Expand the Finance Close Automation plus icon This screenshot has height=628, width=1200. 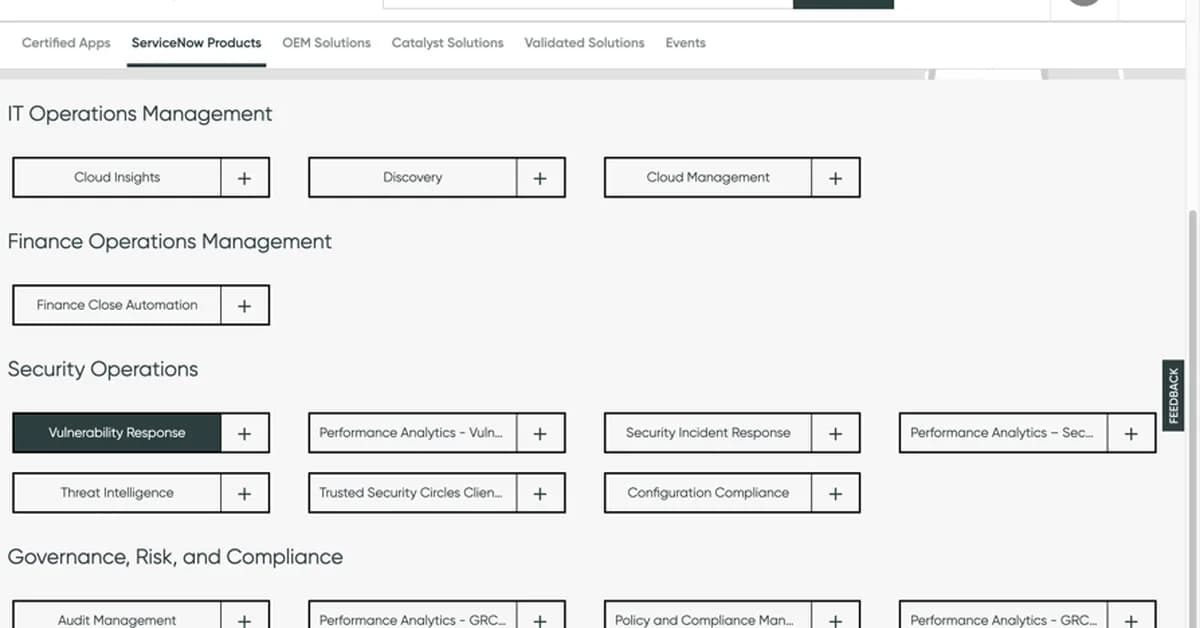tap(245, 306)
